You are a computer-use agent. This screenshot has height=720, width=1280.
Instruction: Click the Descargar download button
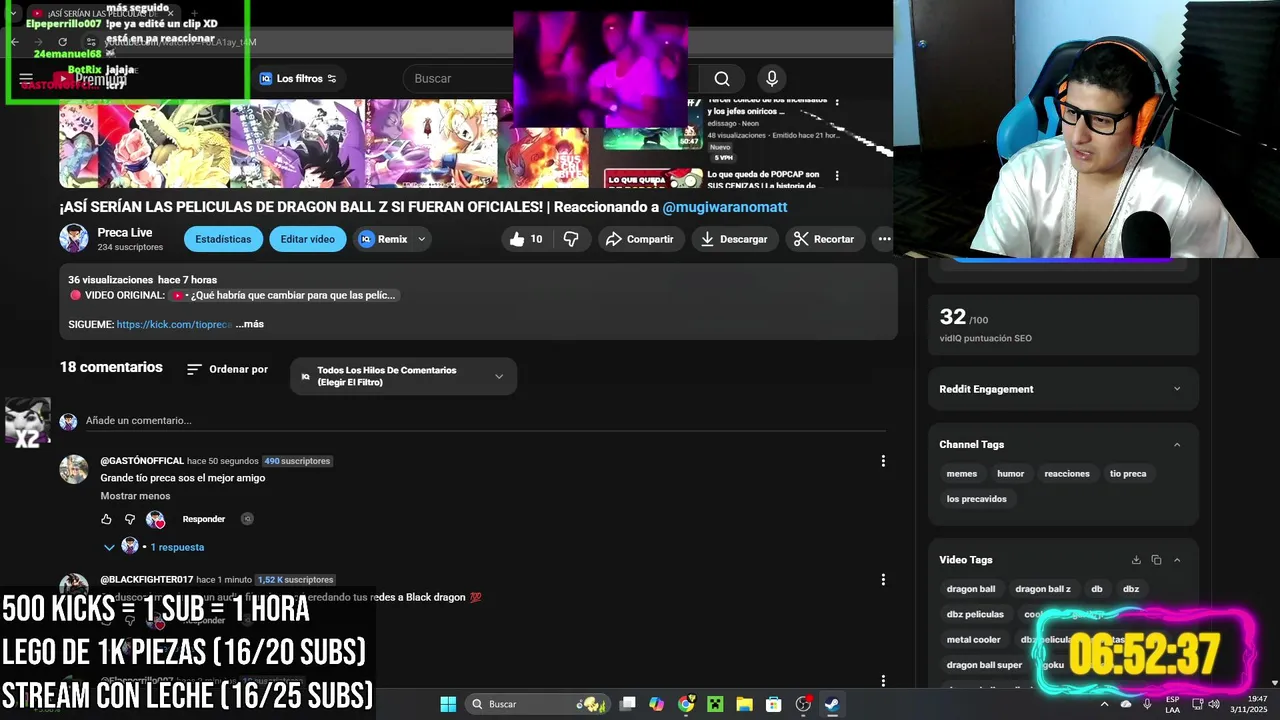point(734,239)
